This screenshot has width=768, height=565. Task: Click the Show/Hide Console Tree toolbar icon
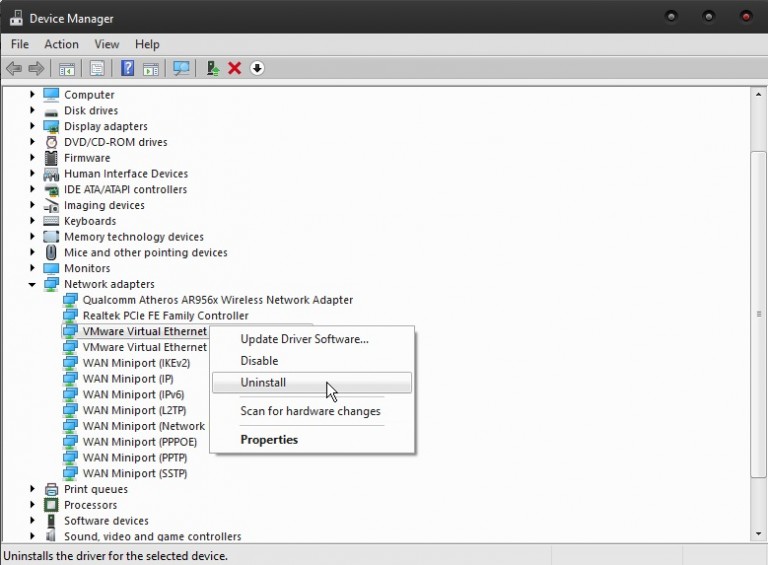[x=67, y=68]
